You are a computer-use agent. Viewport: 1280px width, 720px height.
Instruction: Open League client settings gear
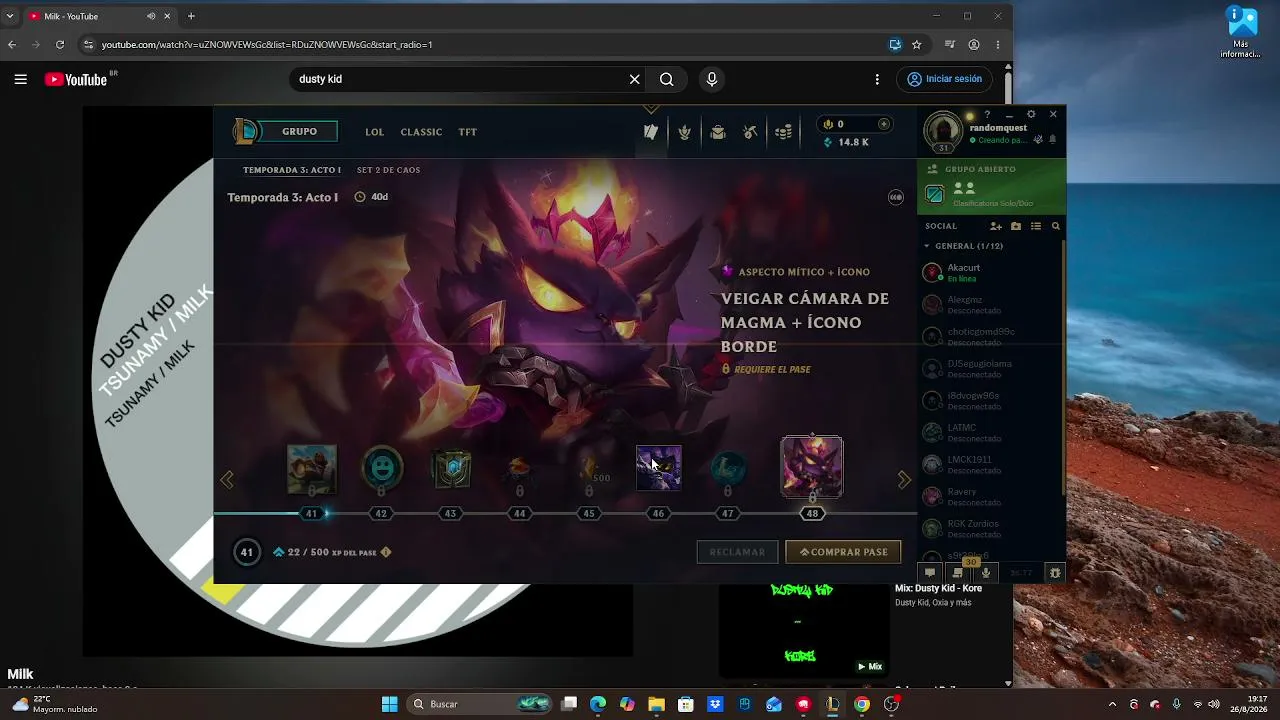[x=1031, y=114]
